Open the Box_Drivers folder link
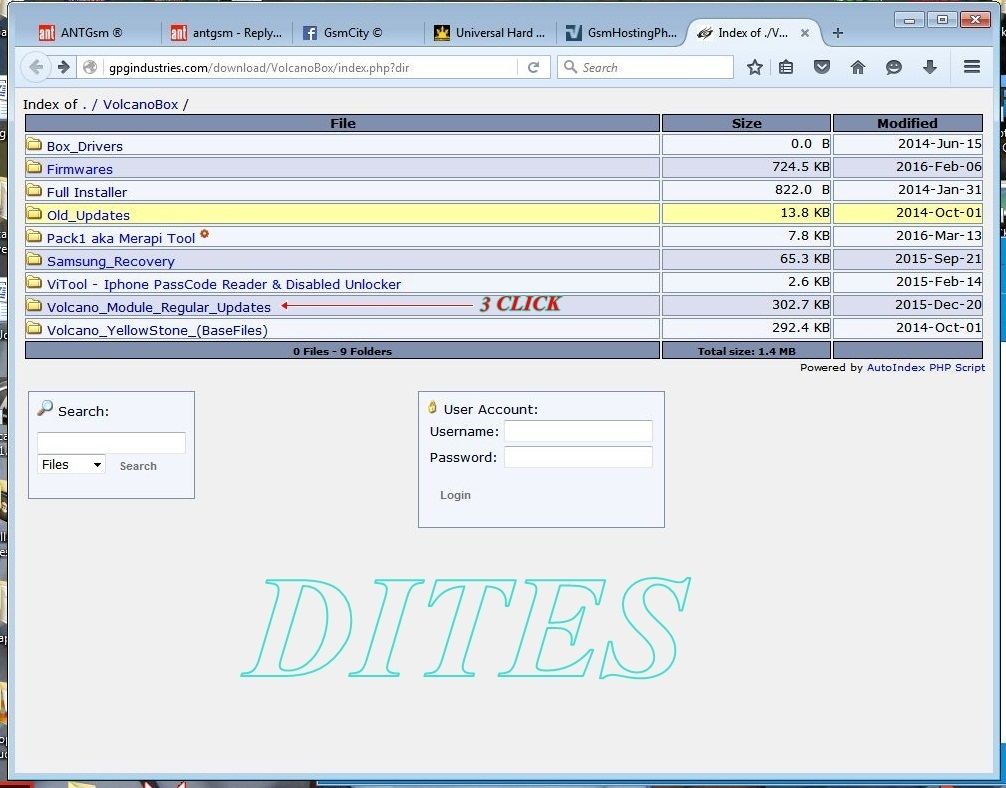Screen dimensions: 1006x788 [85, 146]
